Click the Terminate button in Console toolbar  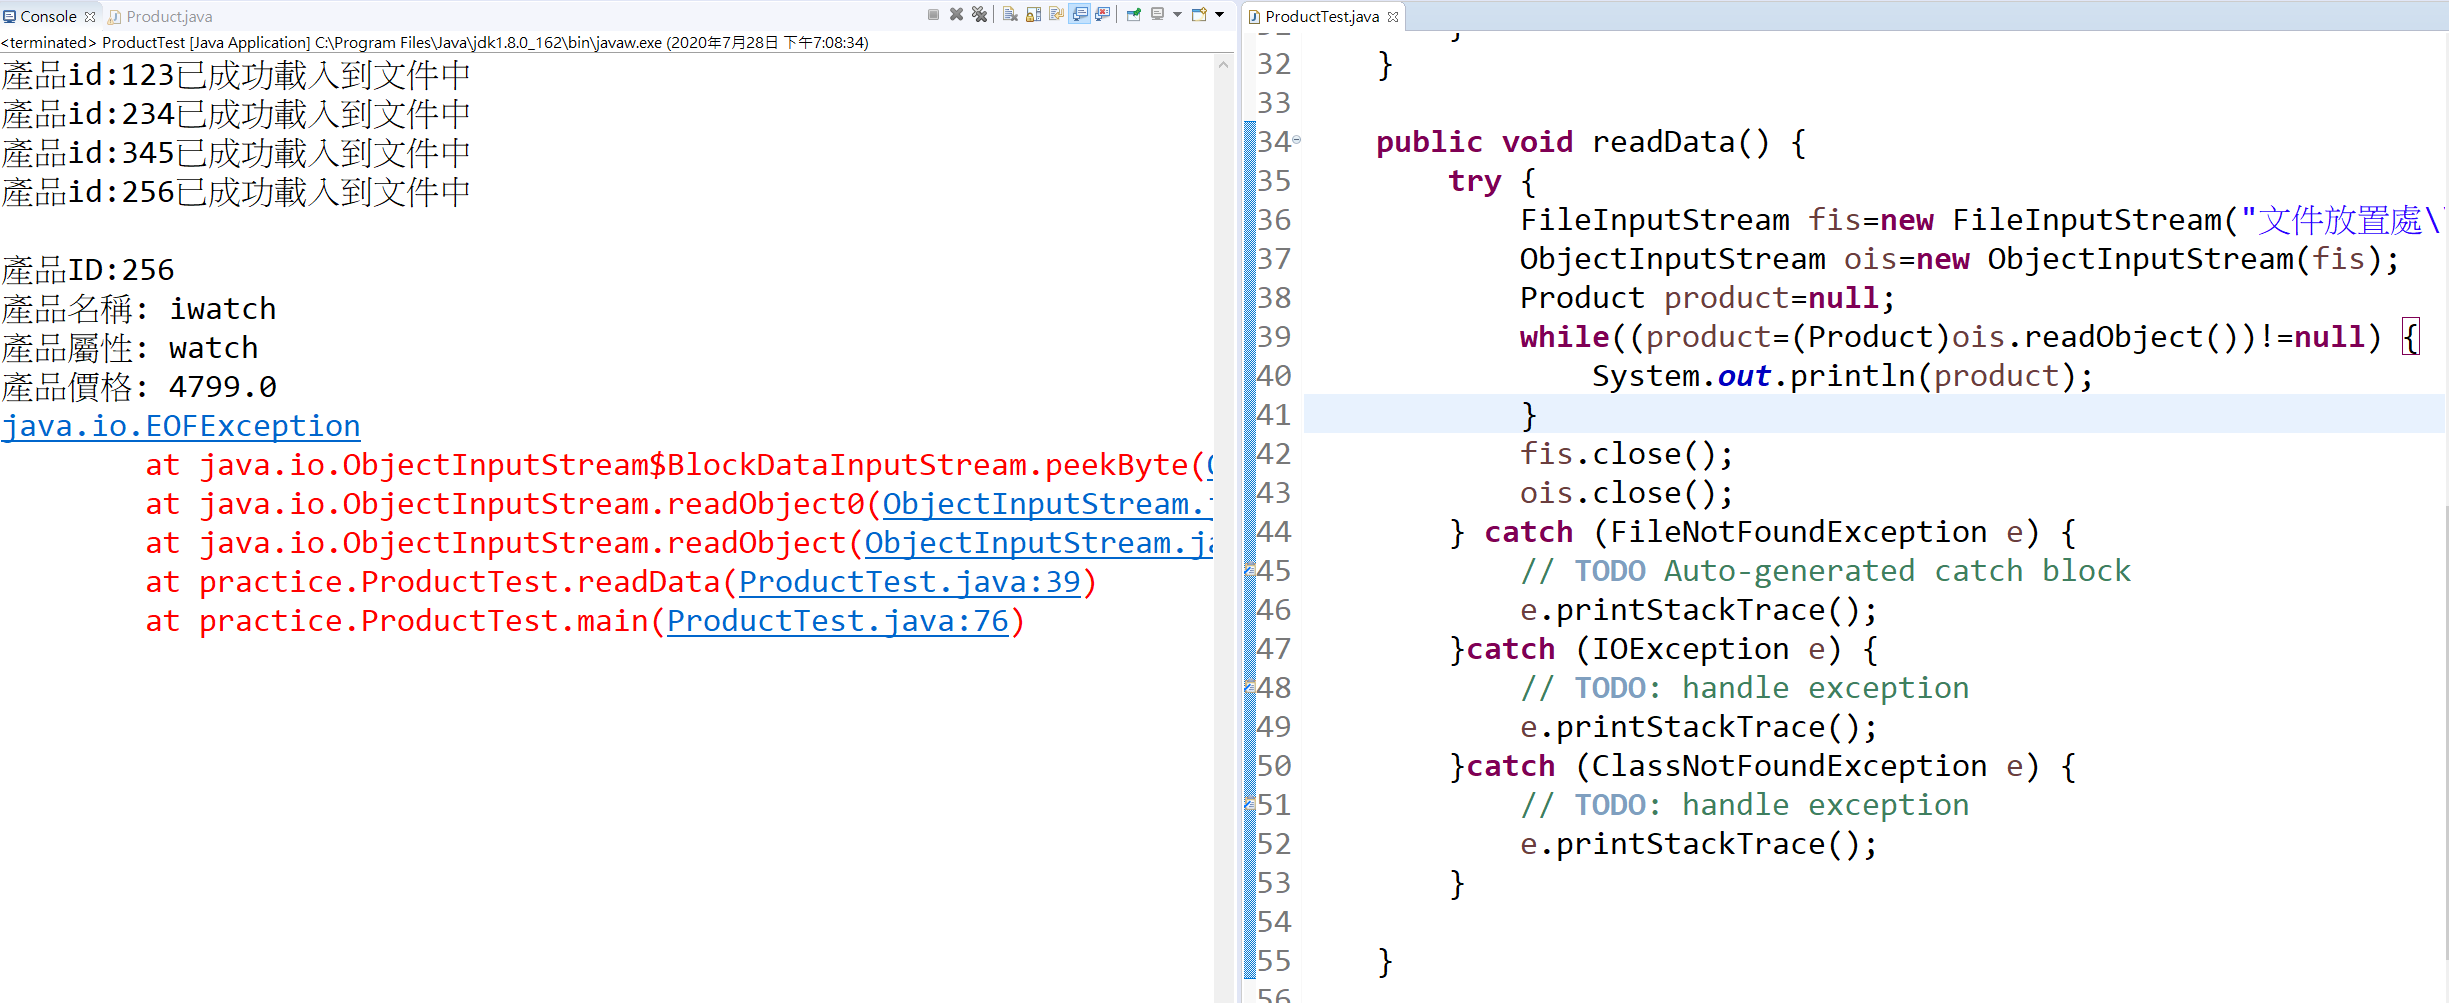933,15
